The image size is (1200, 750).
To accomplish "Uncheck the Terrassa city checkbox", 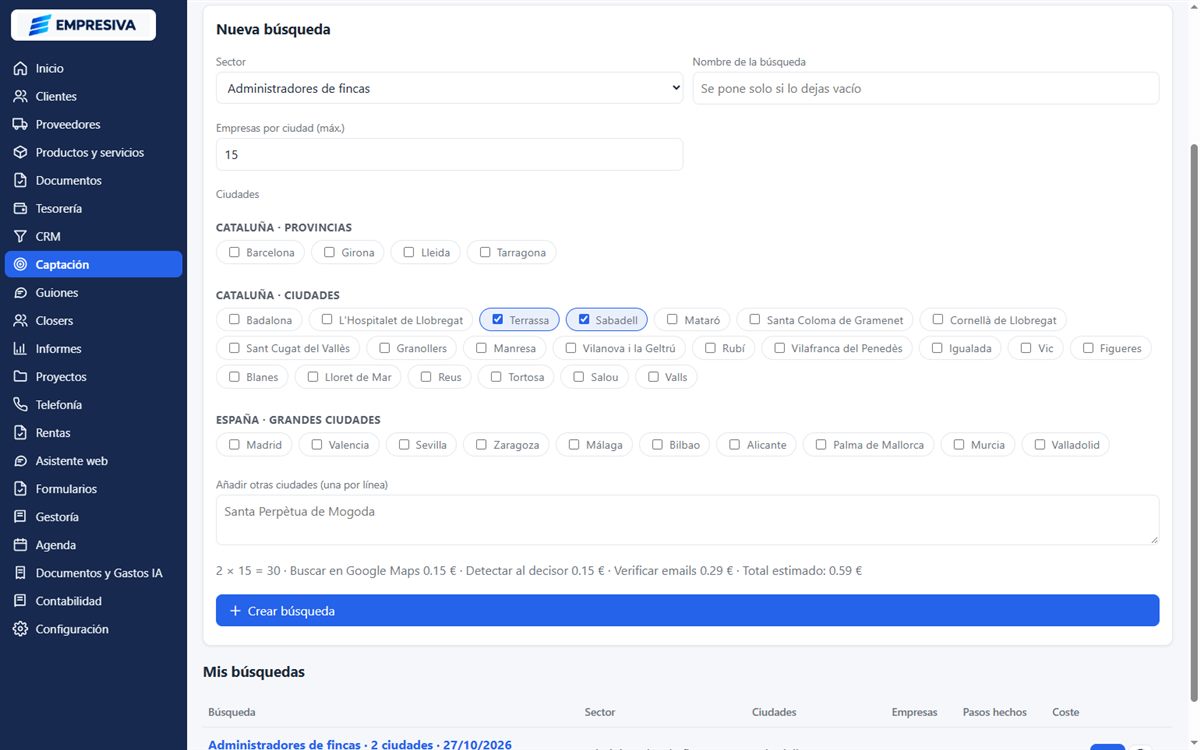I will point(498,320).
